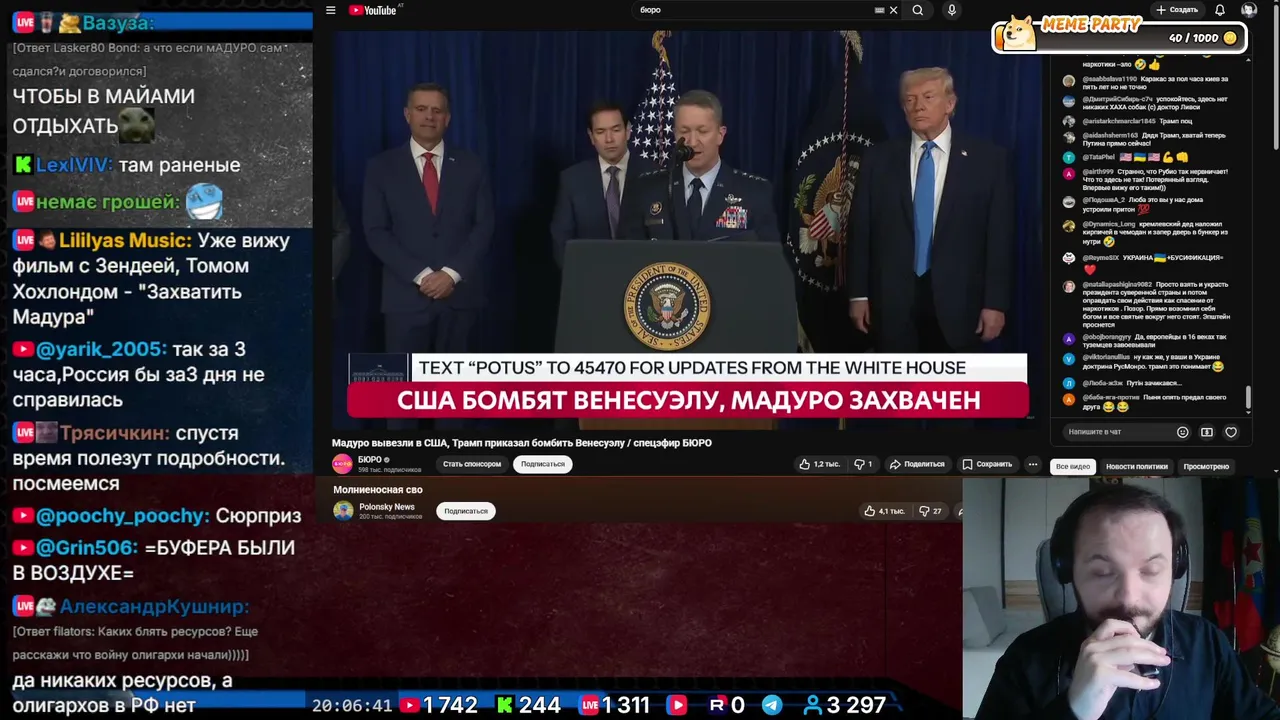Click the Молниеносная сво video title
This screenshot has height=720, width=1280.
378,490
